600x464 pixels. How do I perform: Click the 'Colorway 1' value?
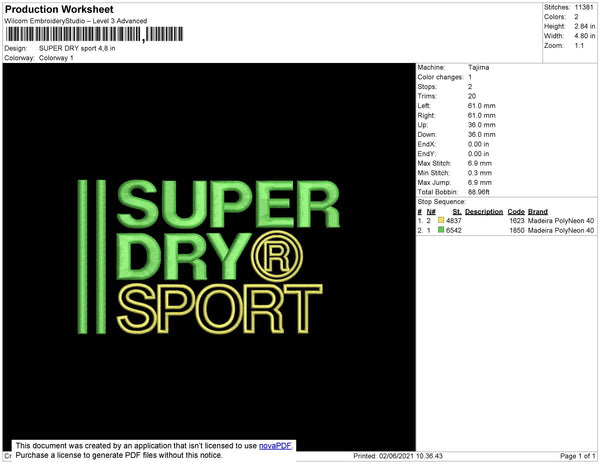[56, 58]
